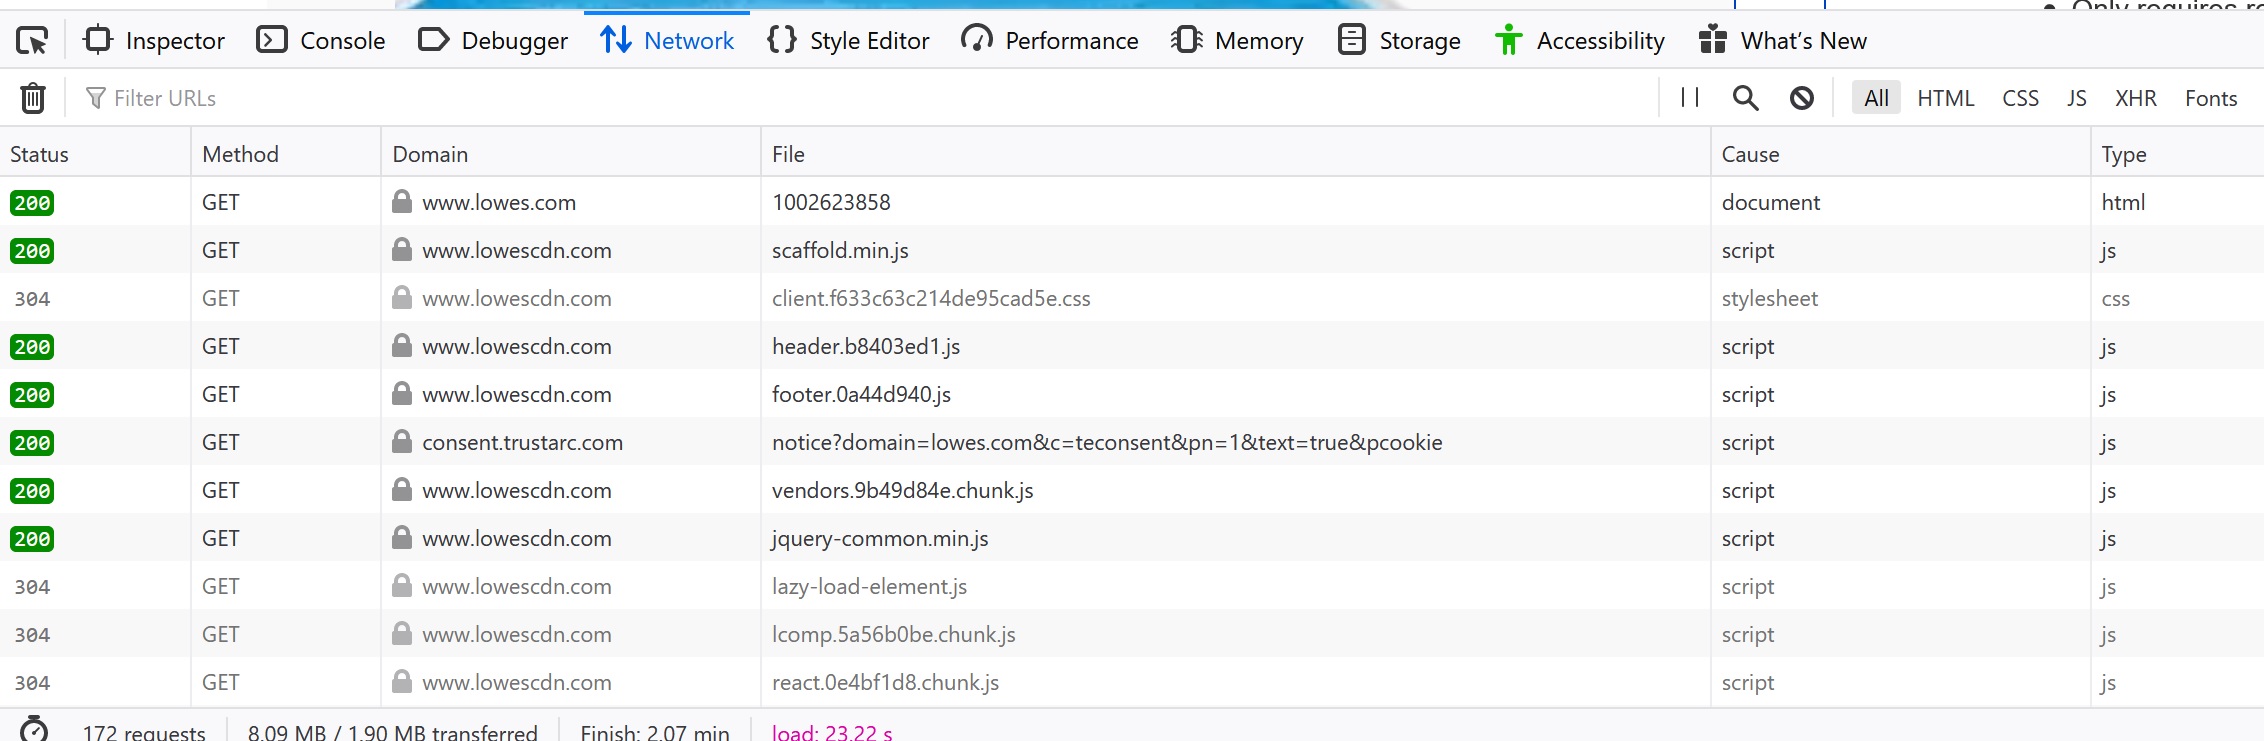The image size is (2264, 741).
Task: Click the document cause cell
Action: click(1770, 202)
